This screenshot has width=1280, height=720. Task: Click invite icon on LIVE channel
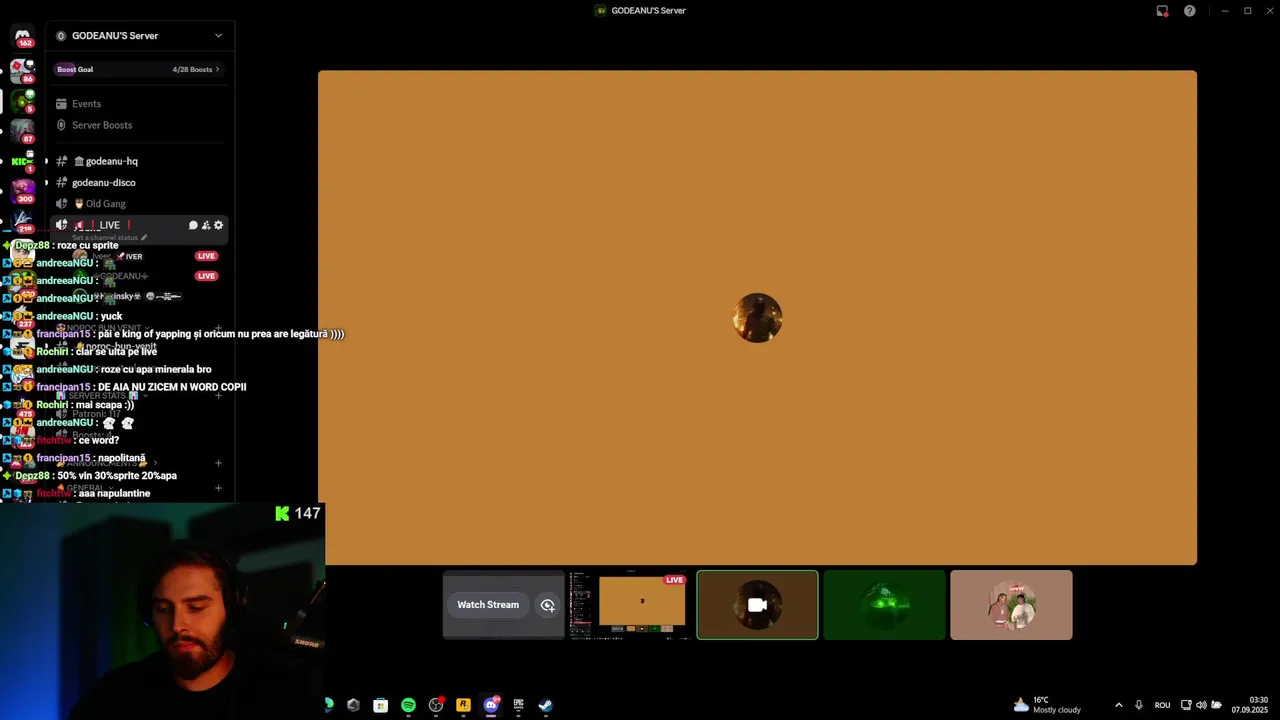point(206,225)
